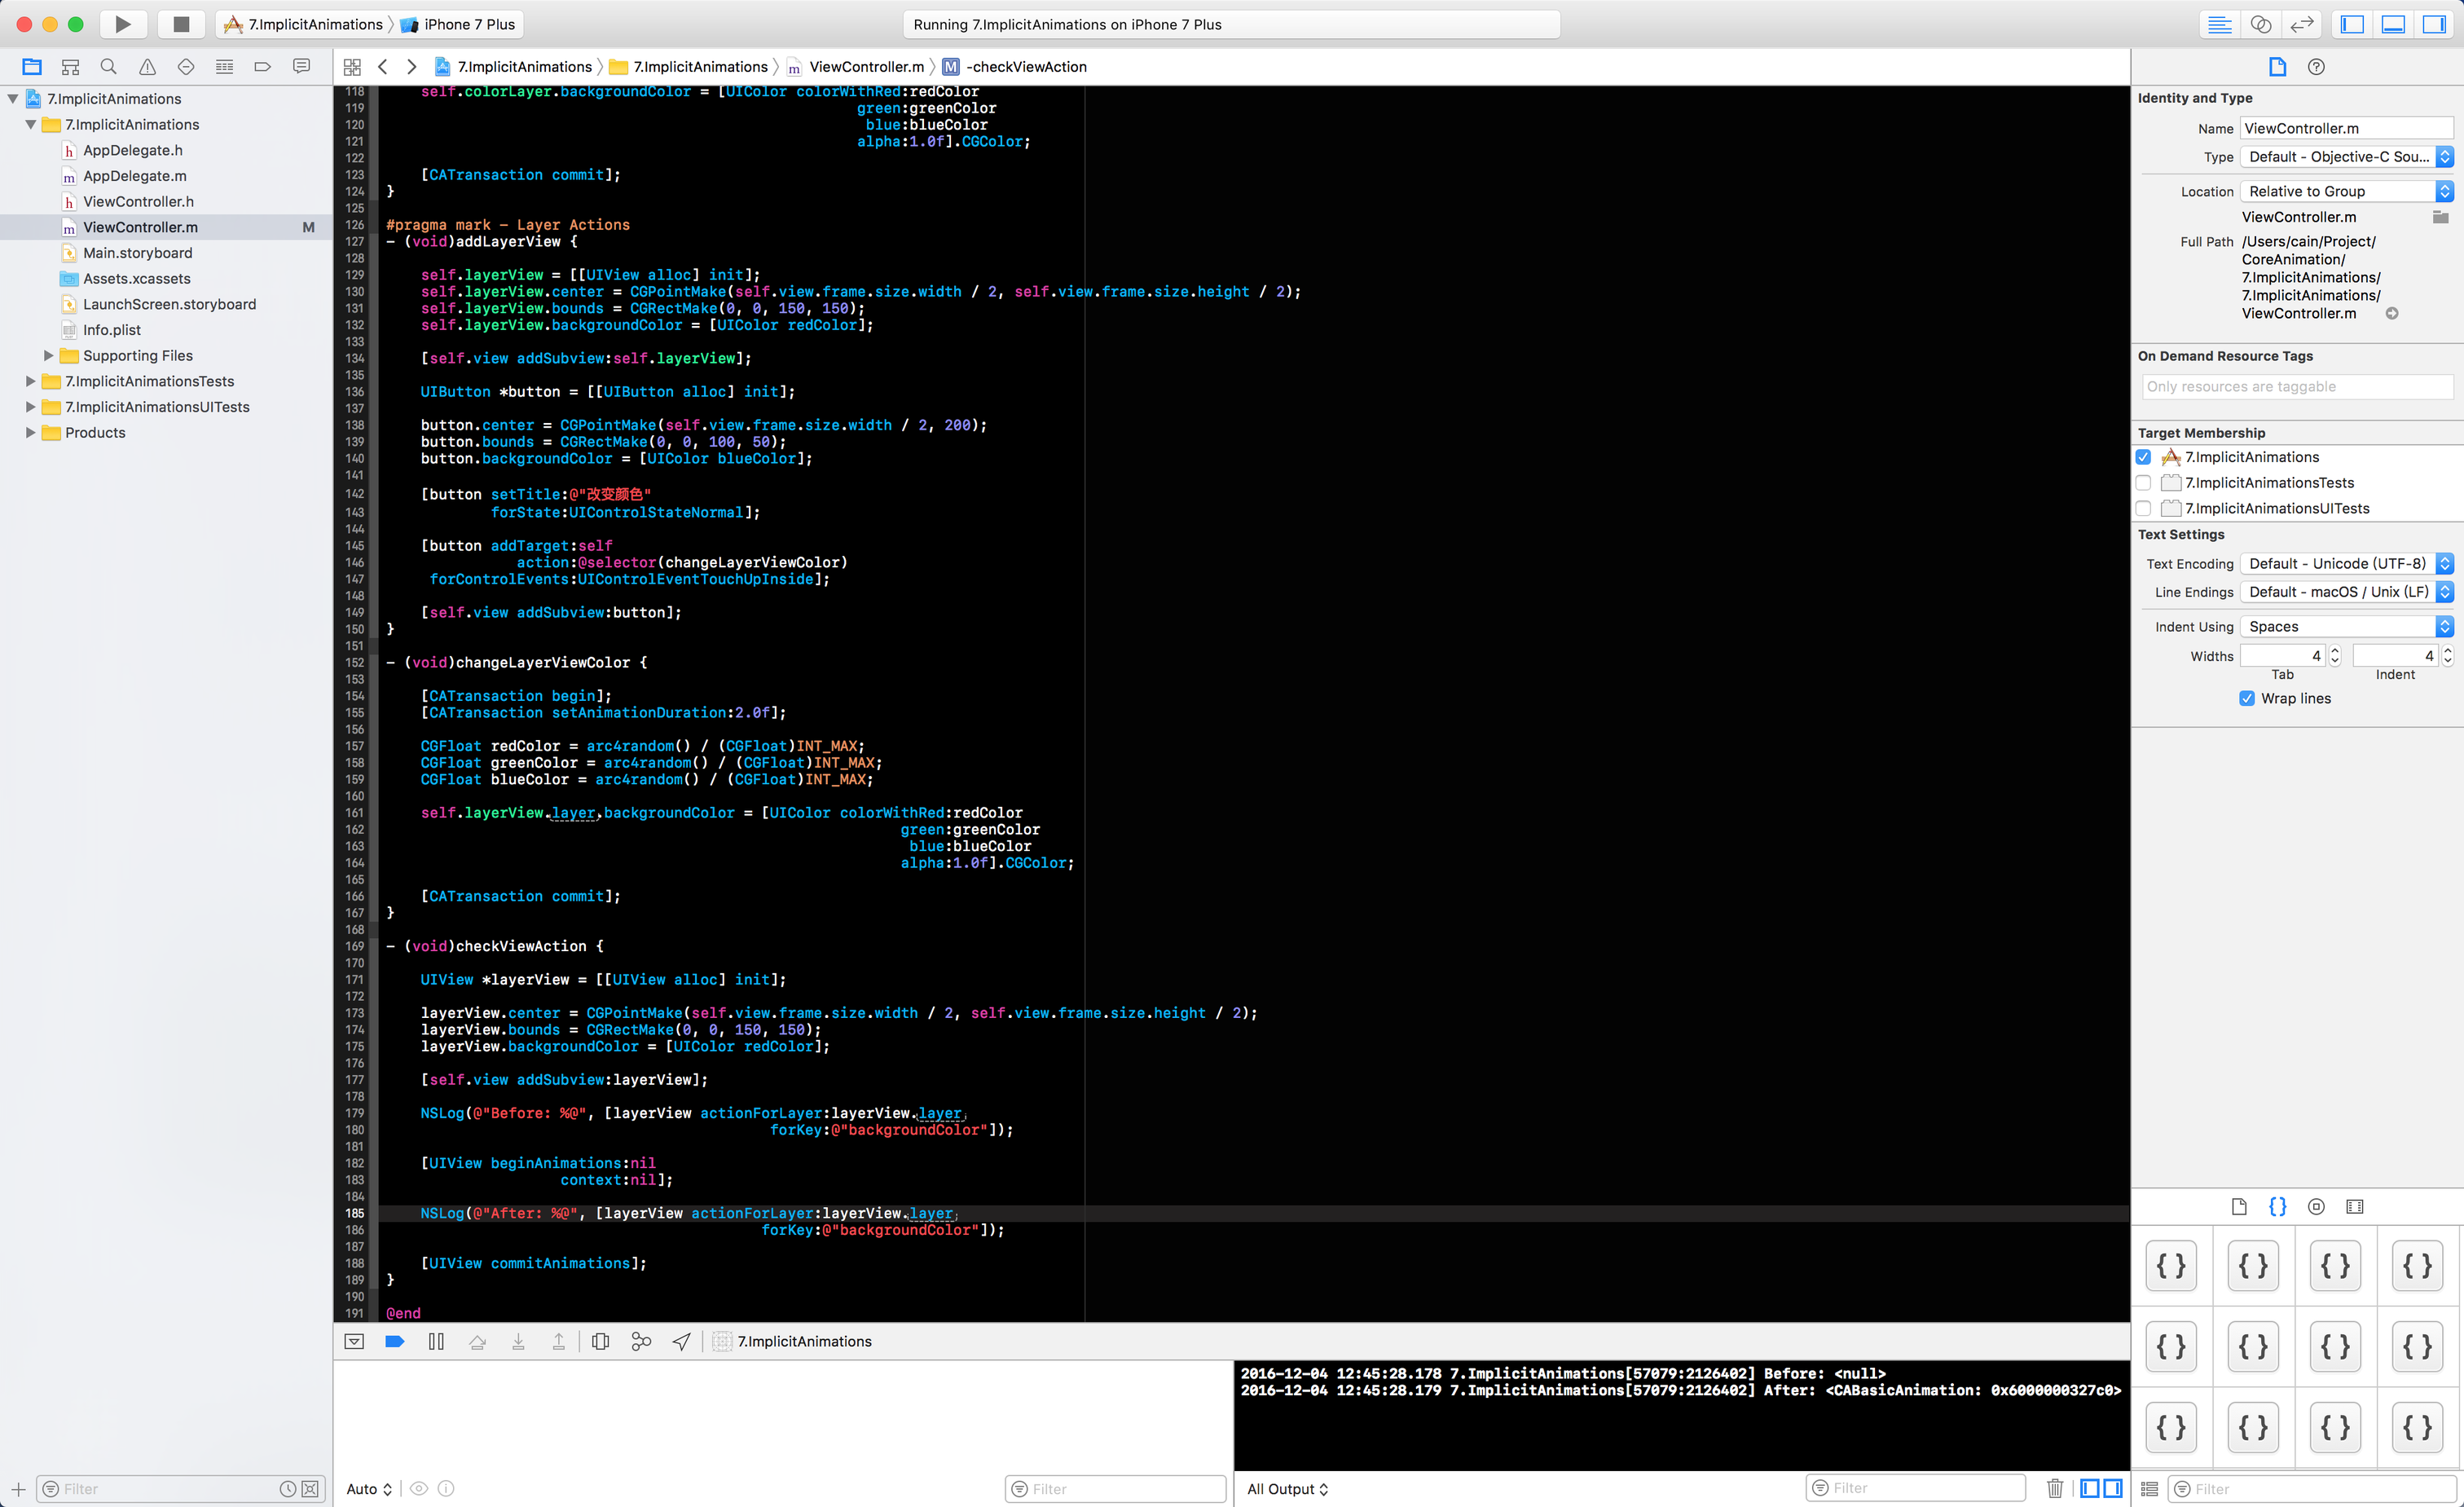Click the Pause program execution button
Image resolution: width=2464 pixels, height=1507 pixels.
coord(436,1341)
